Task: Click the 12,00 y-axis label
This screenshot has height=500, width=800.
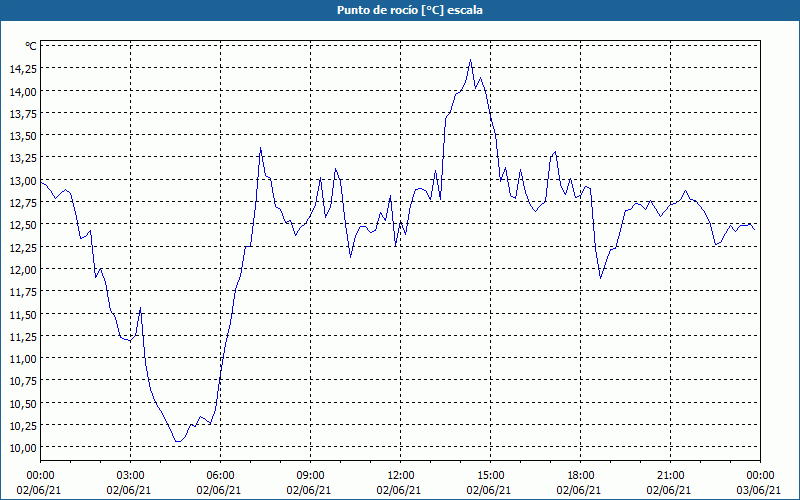Action: point(23,269)
